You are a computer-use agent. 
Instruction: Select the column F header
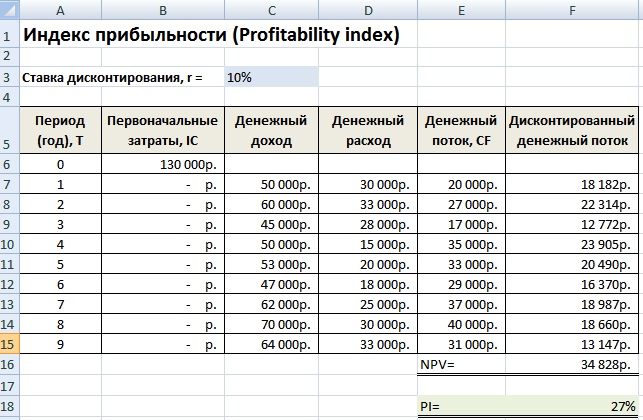click(x=573, y=10)
